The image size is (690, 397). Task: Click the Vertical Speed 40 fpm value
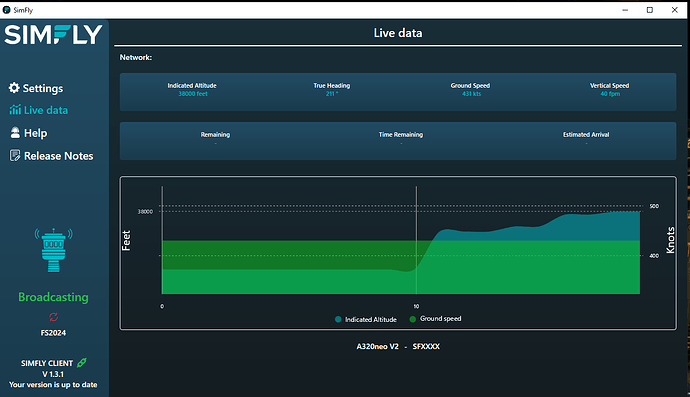click(x=610, y=94)
